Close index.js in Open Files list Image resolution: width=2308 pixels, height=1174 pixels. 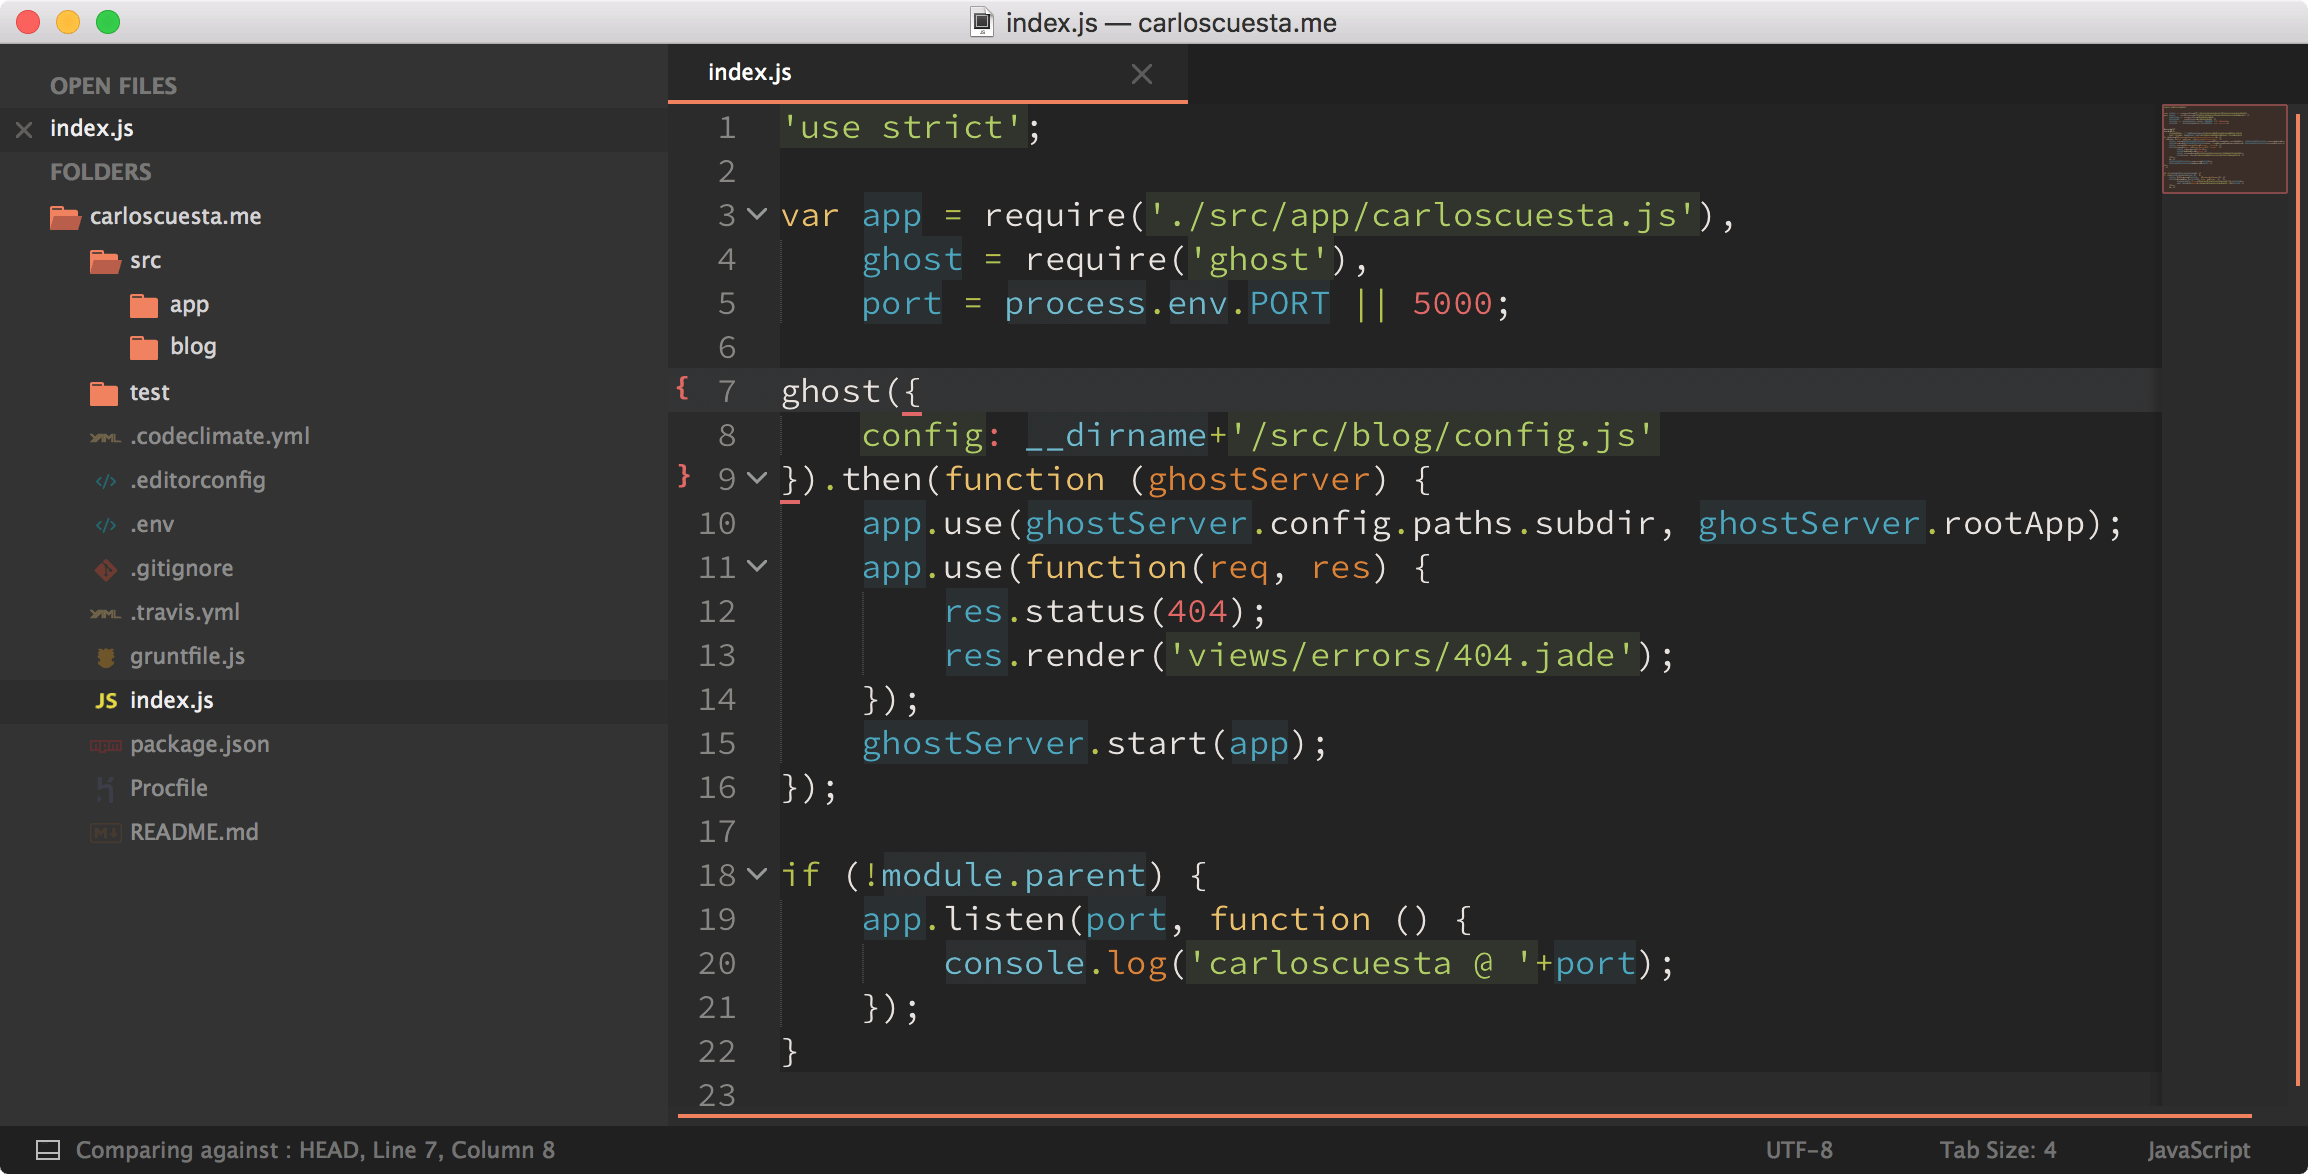tap(24, 129)
